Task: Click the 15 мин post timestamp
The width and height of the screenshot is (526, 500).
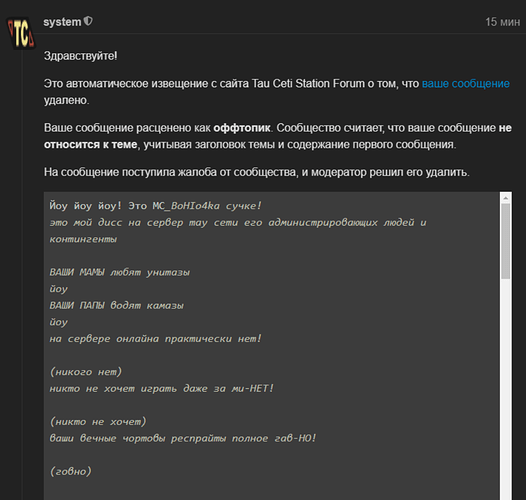Action: pyautogui.click(x=503, y=22)
